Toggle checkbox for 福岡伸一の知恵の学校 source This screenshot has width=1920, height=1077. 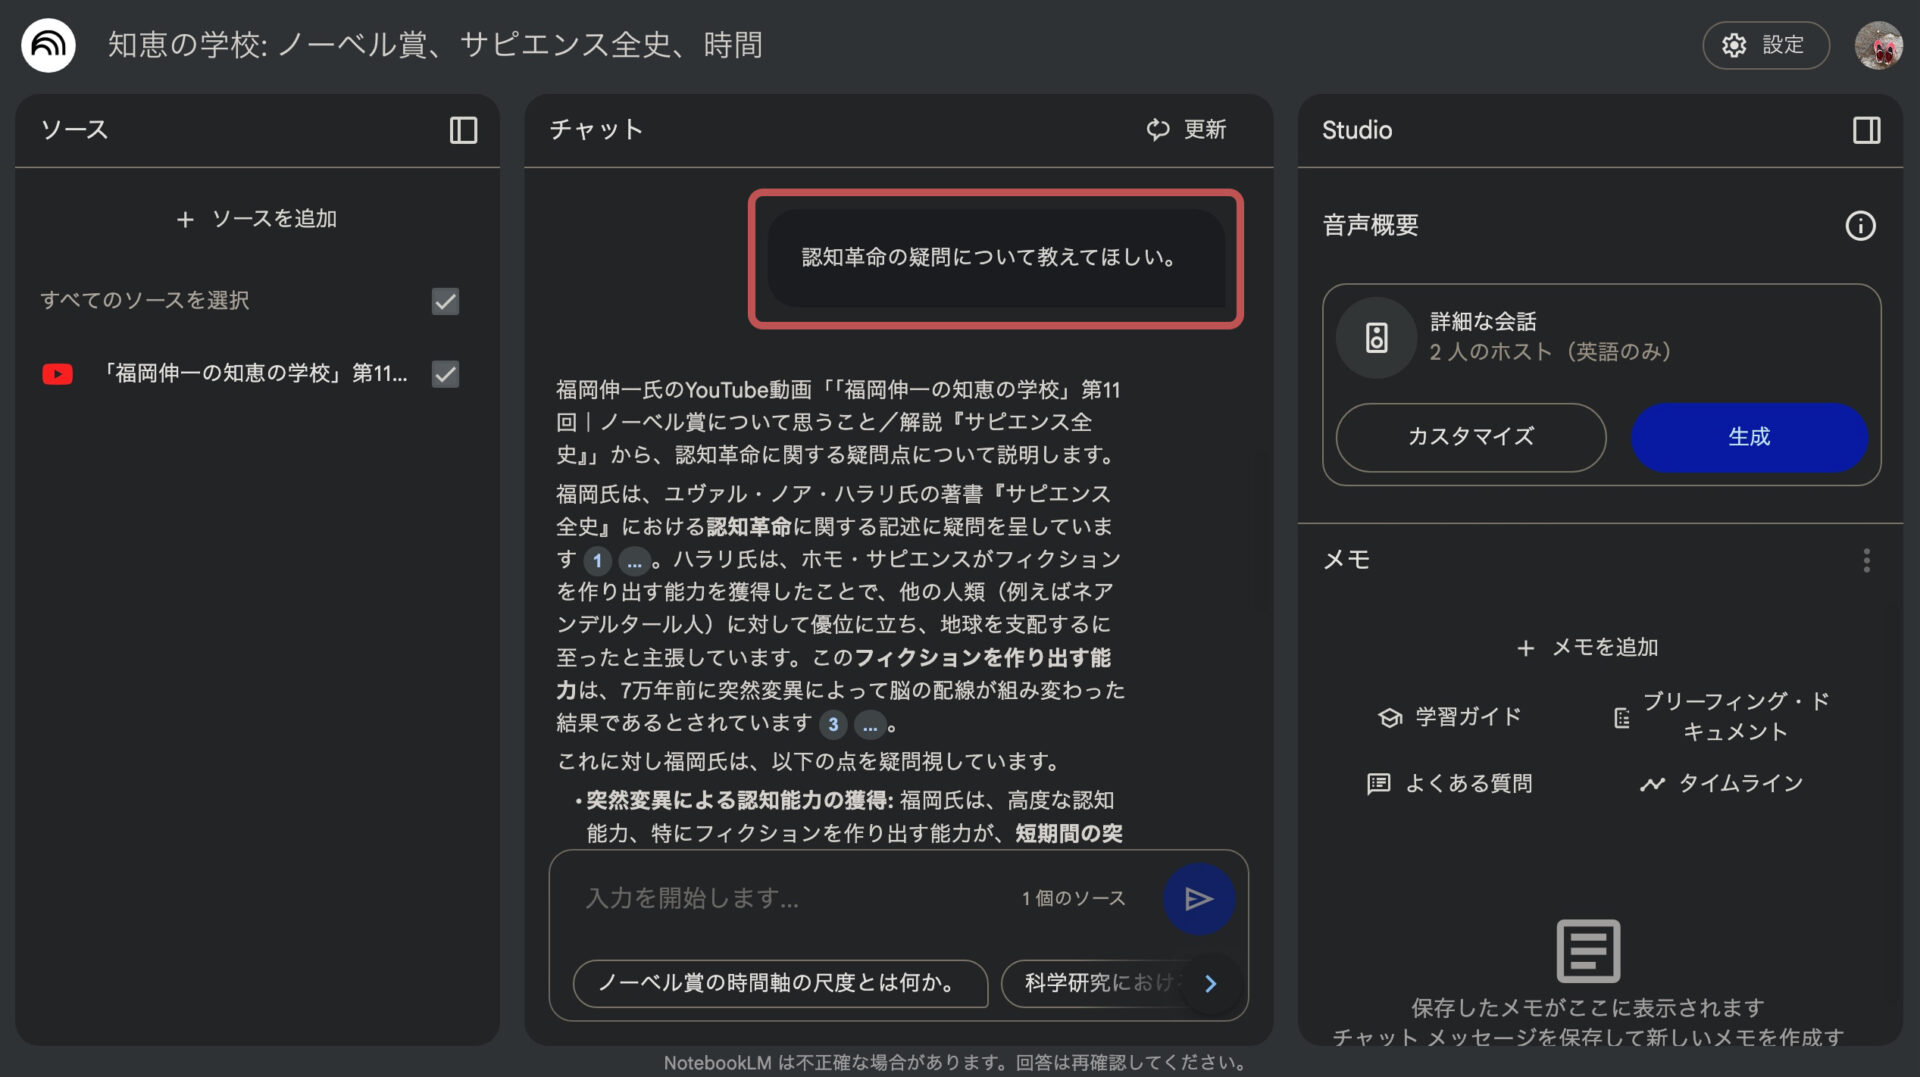pyautogui.click(x=445, y=374)
